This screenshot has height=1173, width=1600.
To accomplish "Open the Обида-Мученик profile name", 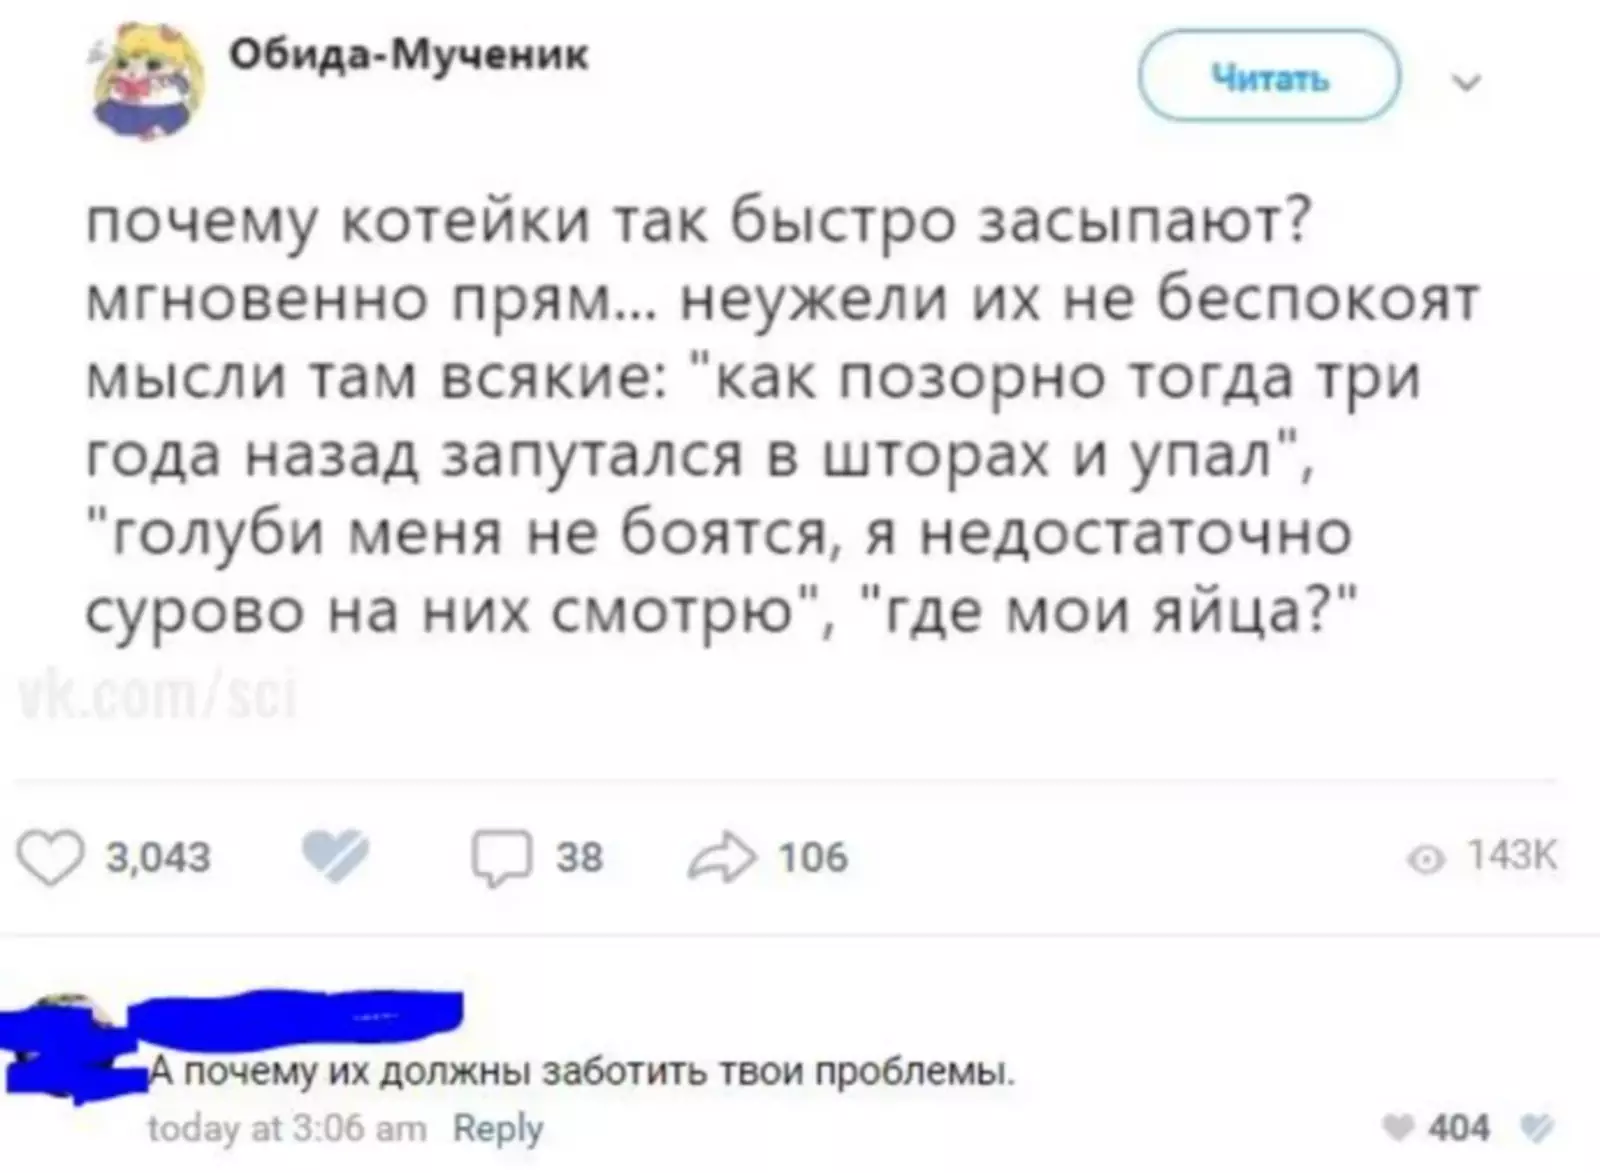I will pyautogui.click(x=409, y=55).
